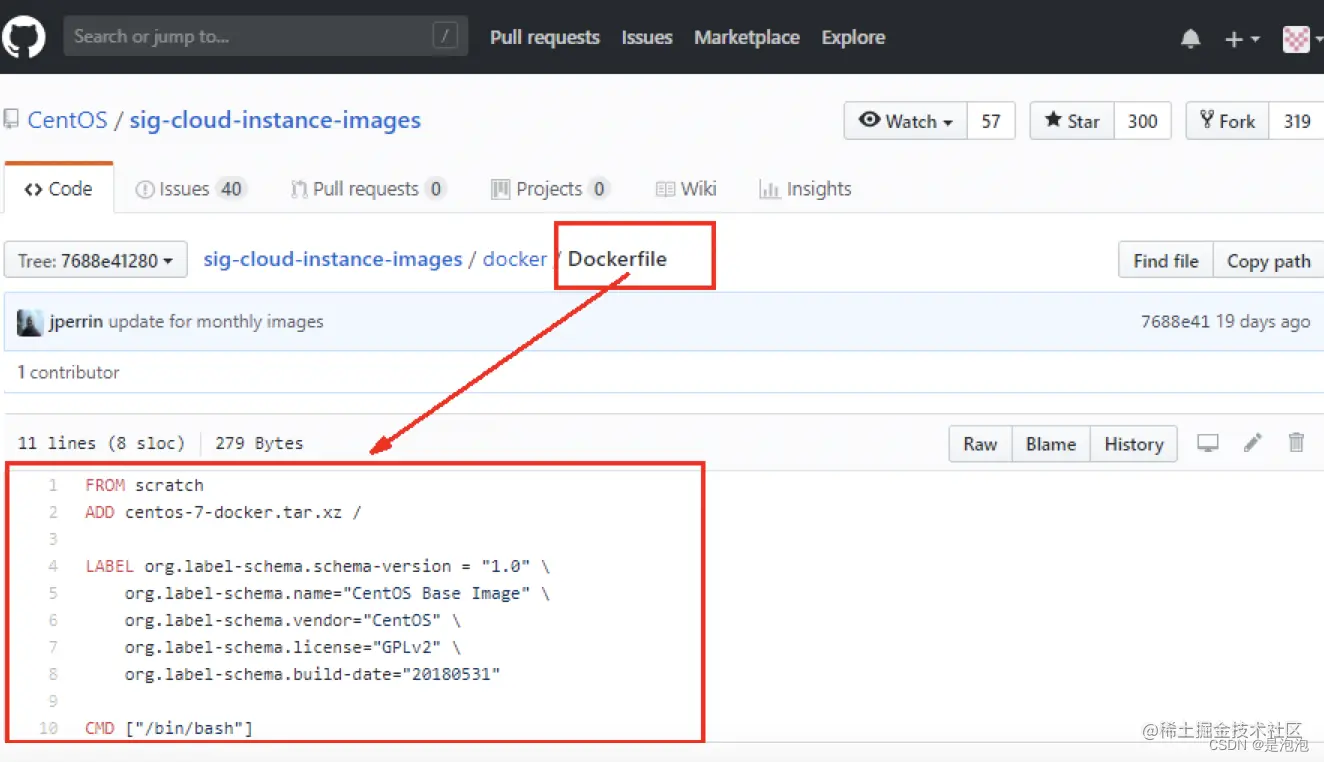Fork the repository
The width and height of the screenshot is (1324, 762).
tap(1228, 121)
